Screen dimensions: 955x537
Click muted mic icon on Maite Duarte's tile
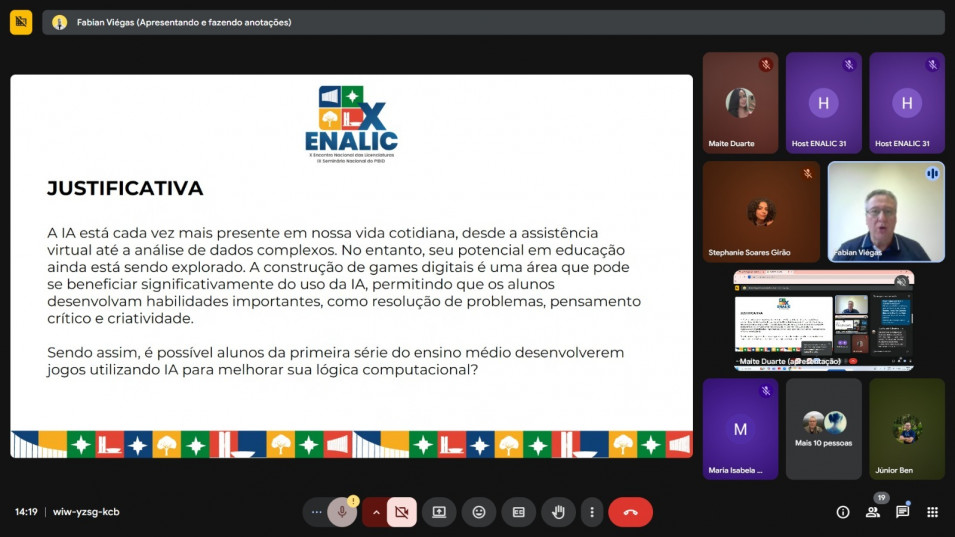[x=766, y=65]
